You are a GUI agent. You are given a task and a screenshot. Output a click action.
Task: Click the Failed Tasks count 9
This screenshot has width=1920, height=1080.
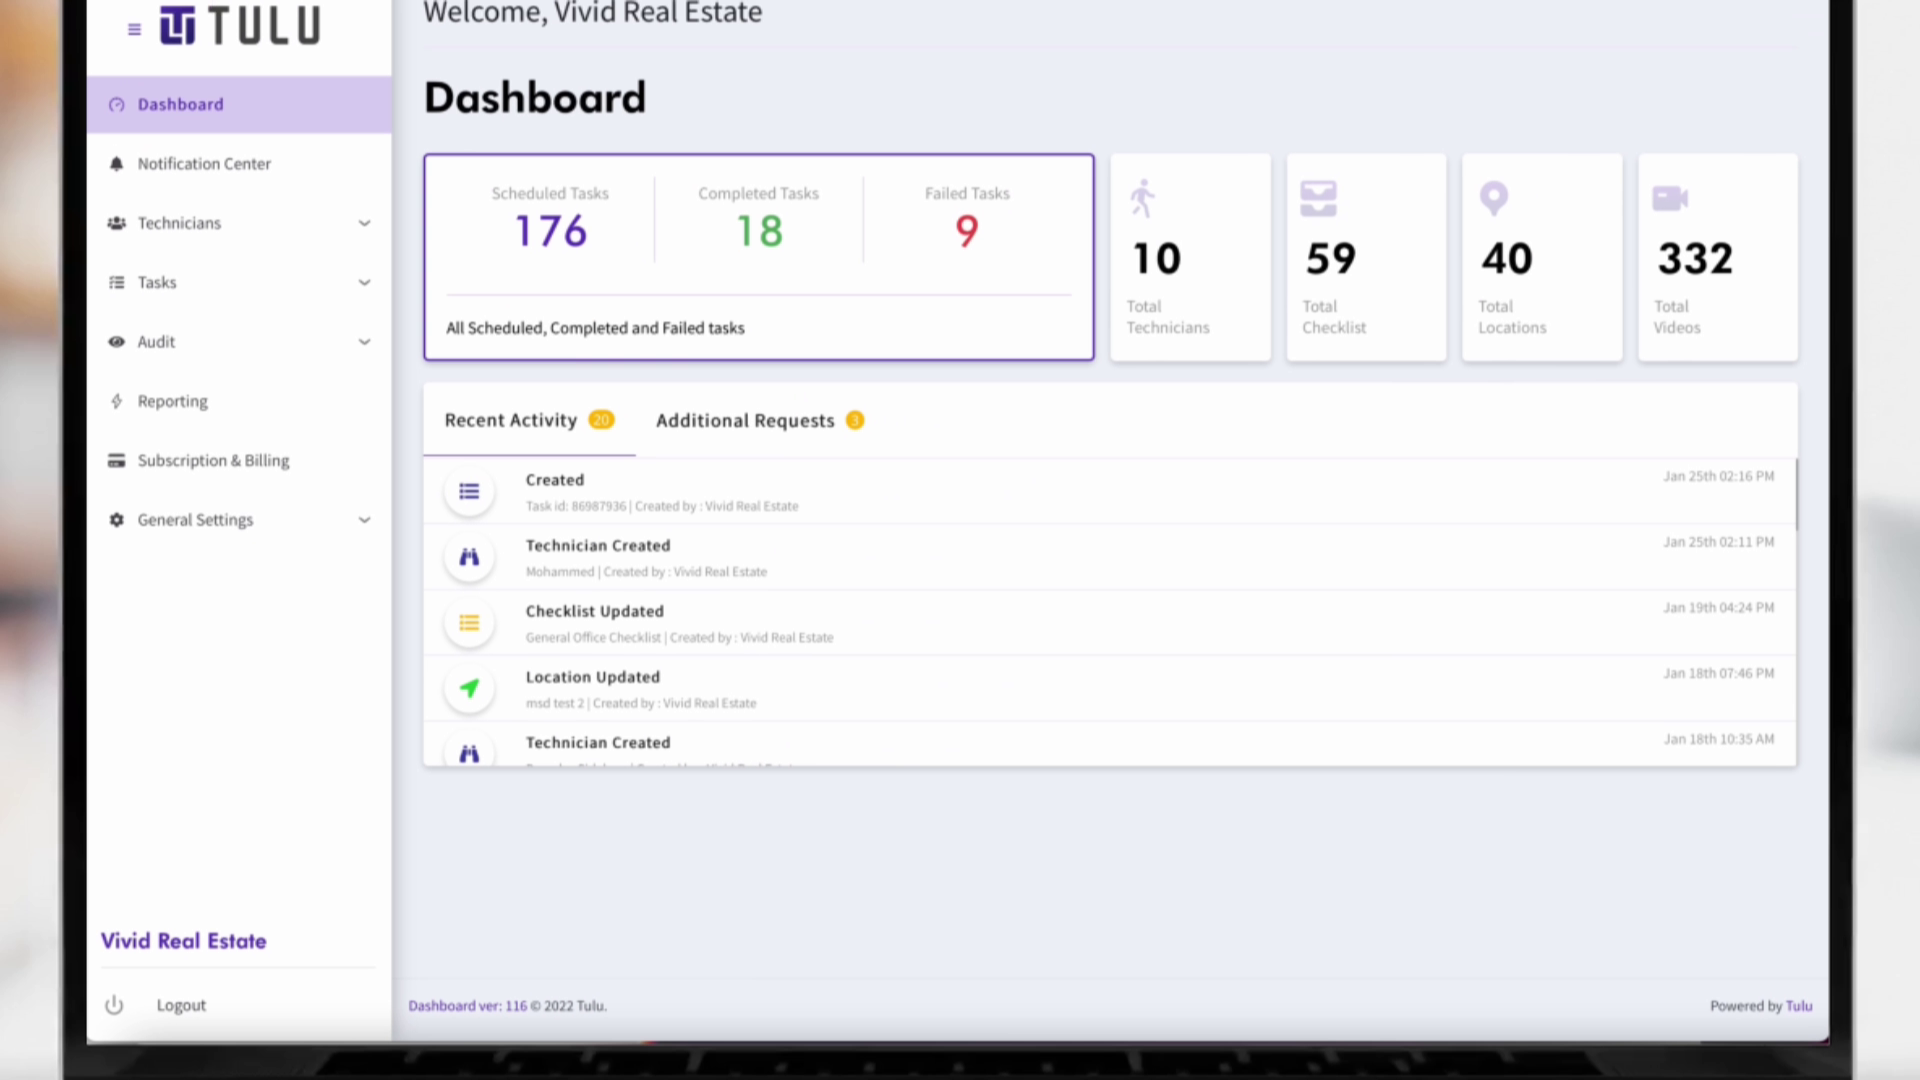pyautogui.click(x=967, y=231)
